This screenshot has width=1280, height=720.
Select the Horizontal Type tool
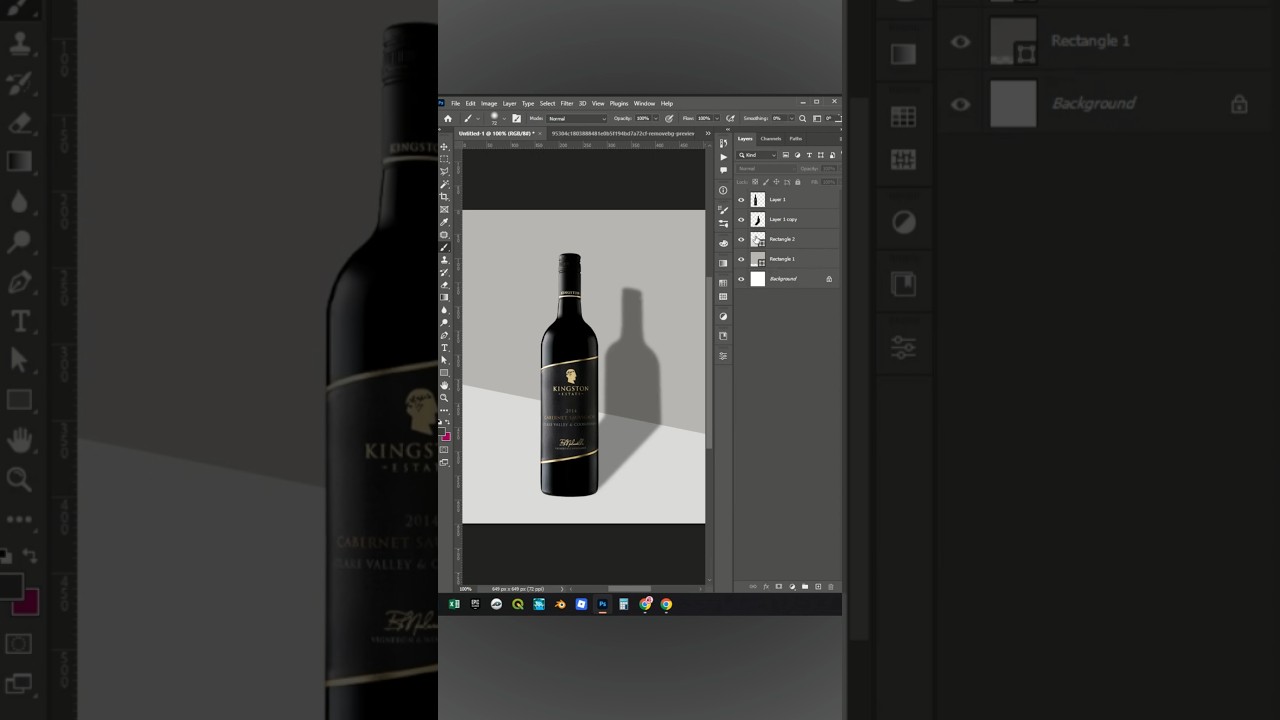445,347
